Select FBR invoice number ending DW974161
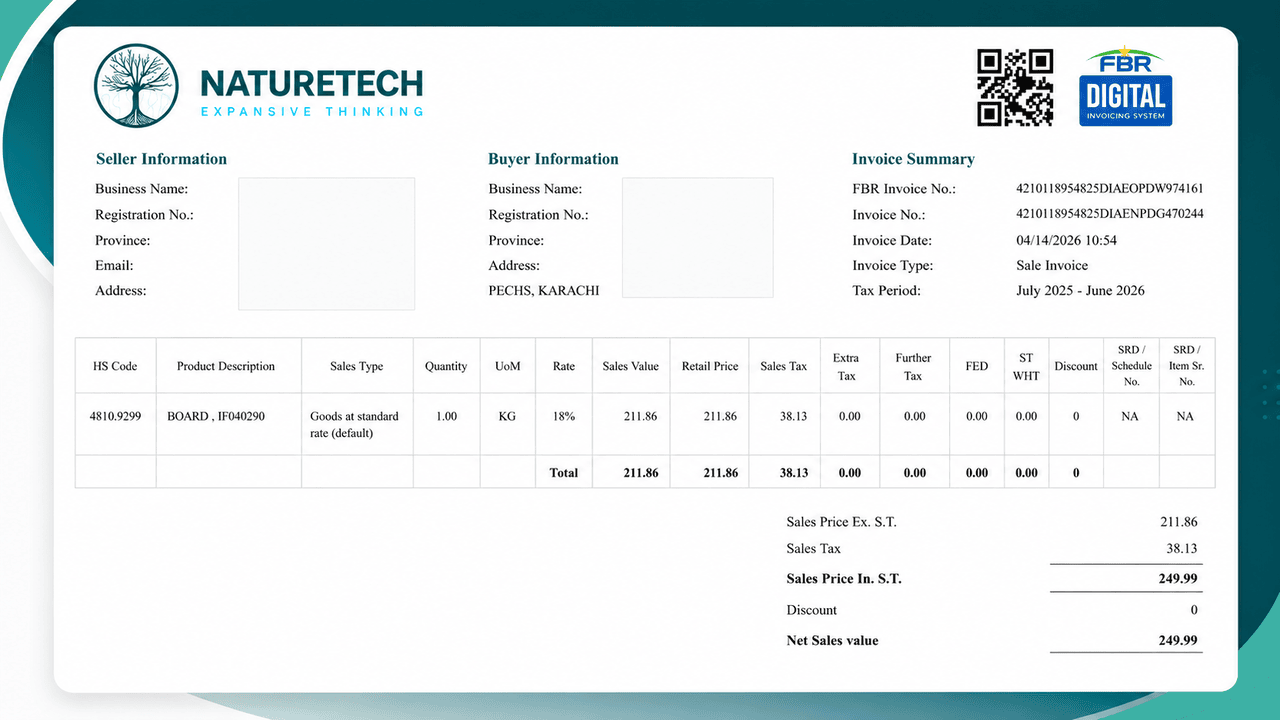Image resolution: width=1280 pixels, height=720 pixels. coord(1110,188)
